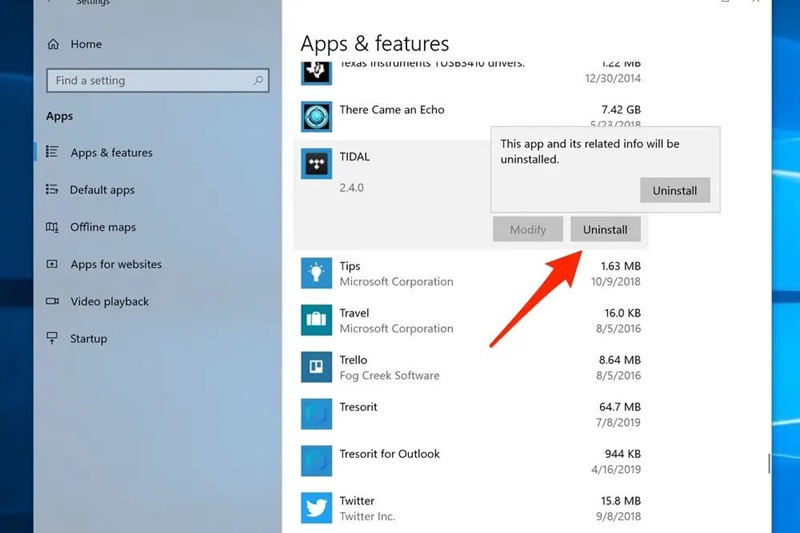The image size is (800, 533).
Task: Open Apps for websites settings
Action: click(x=115, y=264)
